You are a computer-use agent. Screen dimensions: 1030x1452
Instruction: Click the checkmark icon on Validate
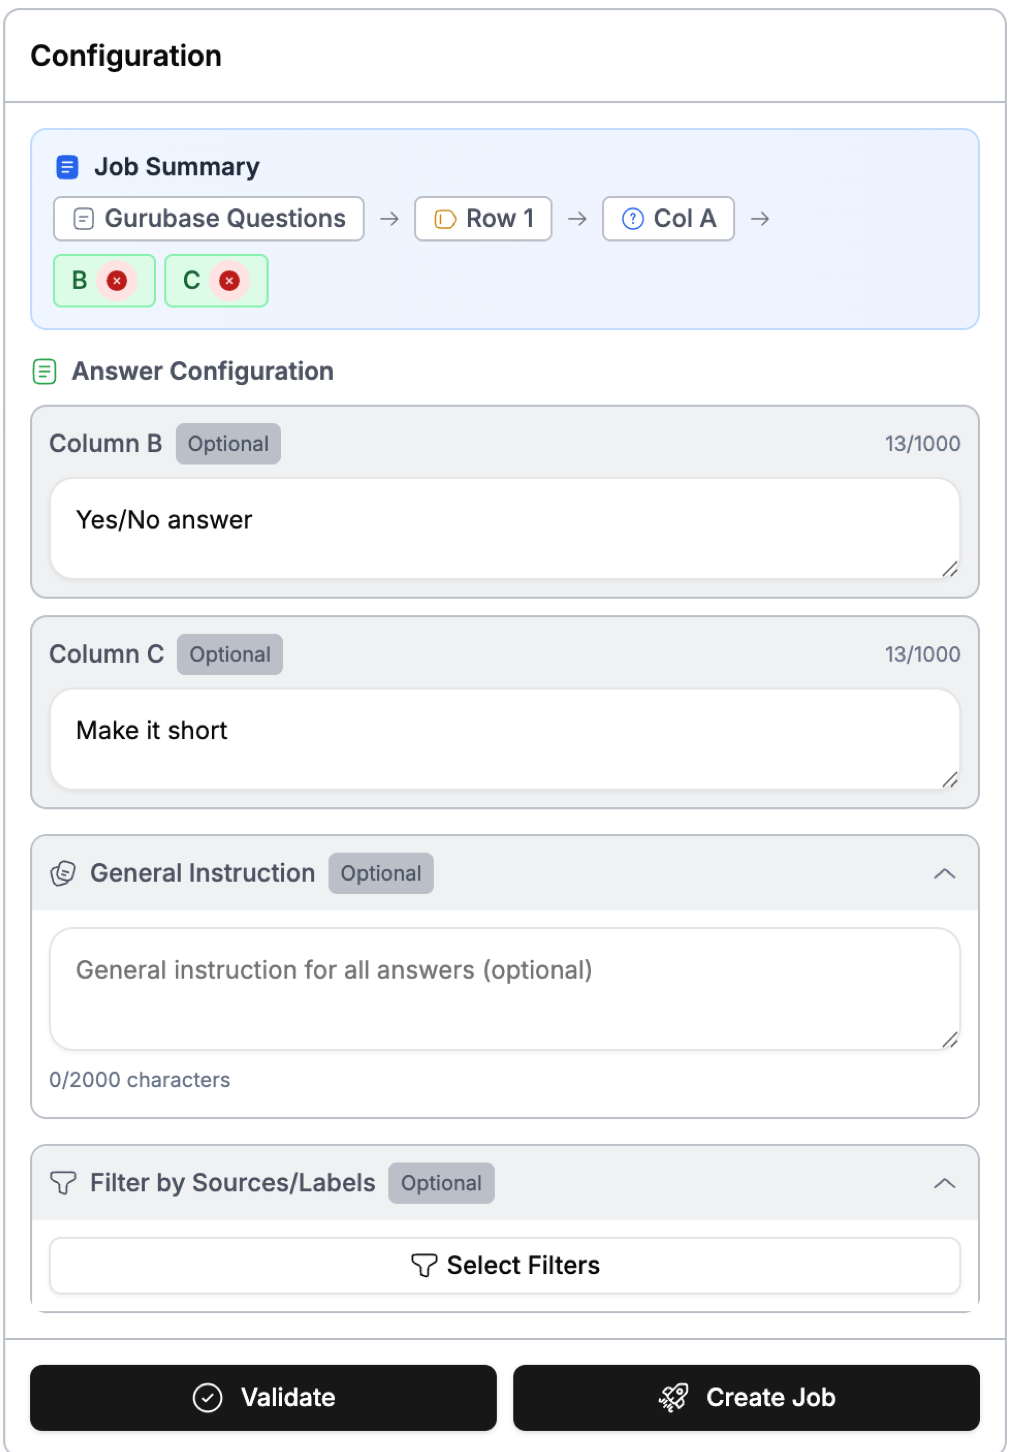pos(206,1397)
